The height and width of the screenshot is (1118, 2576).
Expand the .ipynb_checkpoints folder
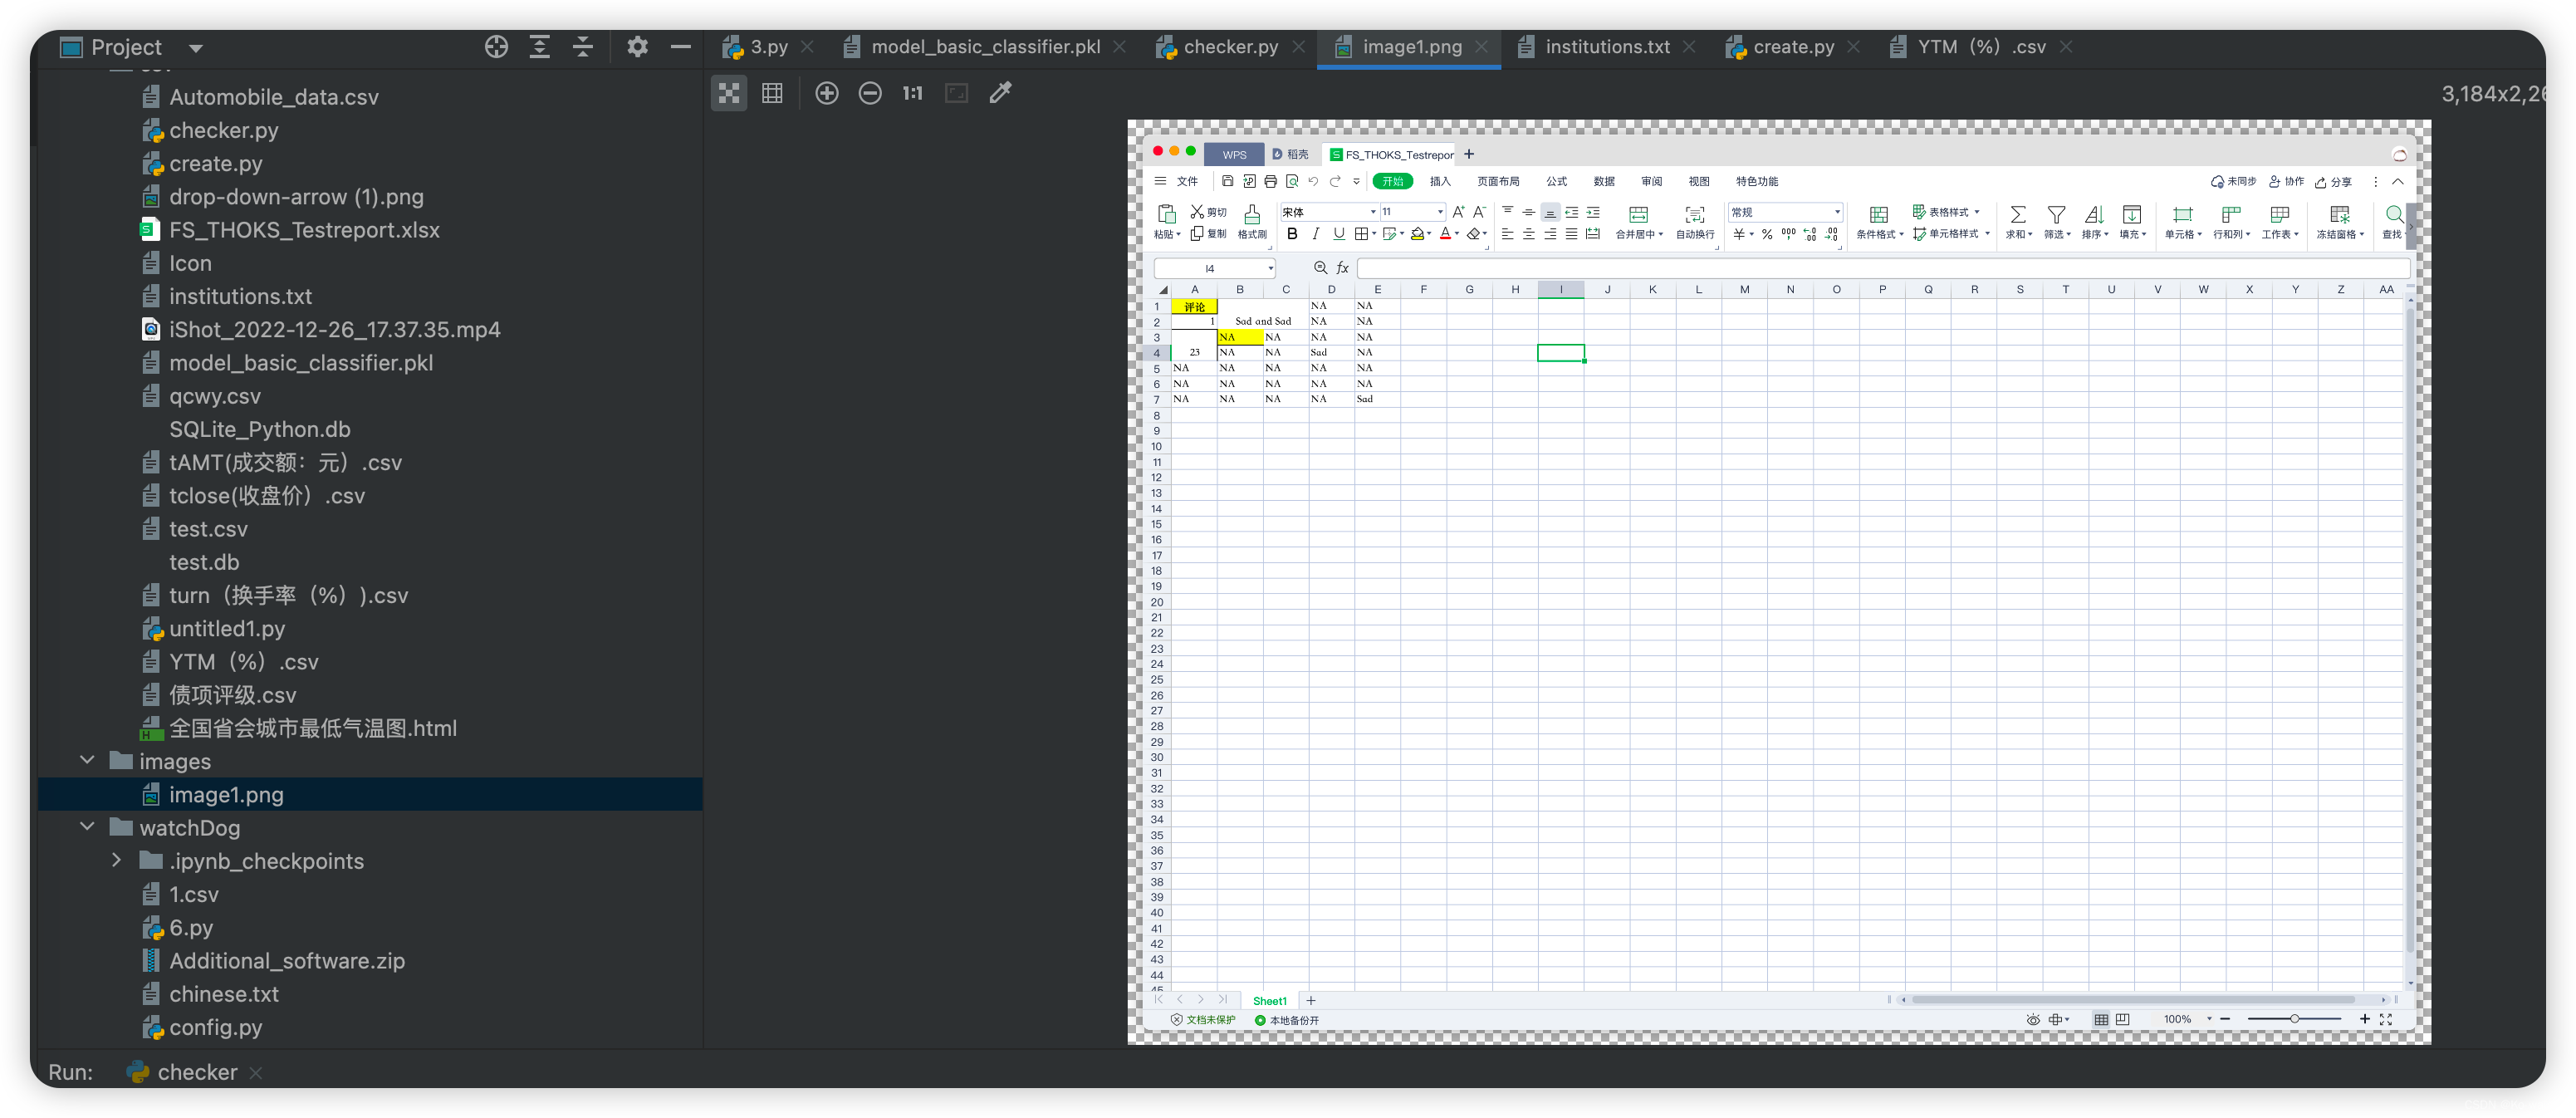pyautogui.click(x=116, y=860)
